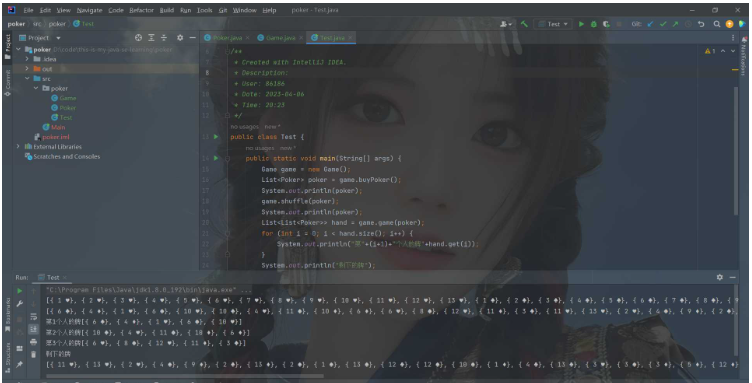Image resolution: width=752 pixels, height=383 pixels.
Task: Open the wrench icon in the Run panel
Action: 20,303
